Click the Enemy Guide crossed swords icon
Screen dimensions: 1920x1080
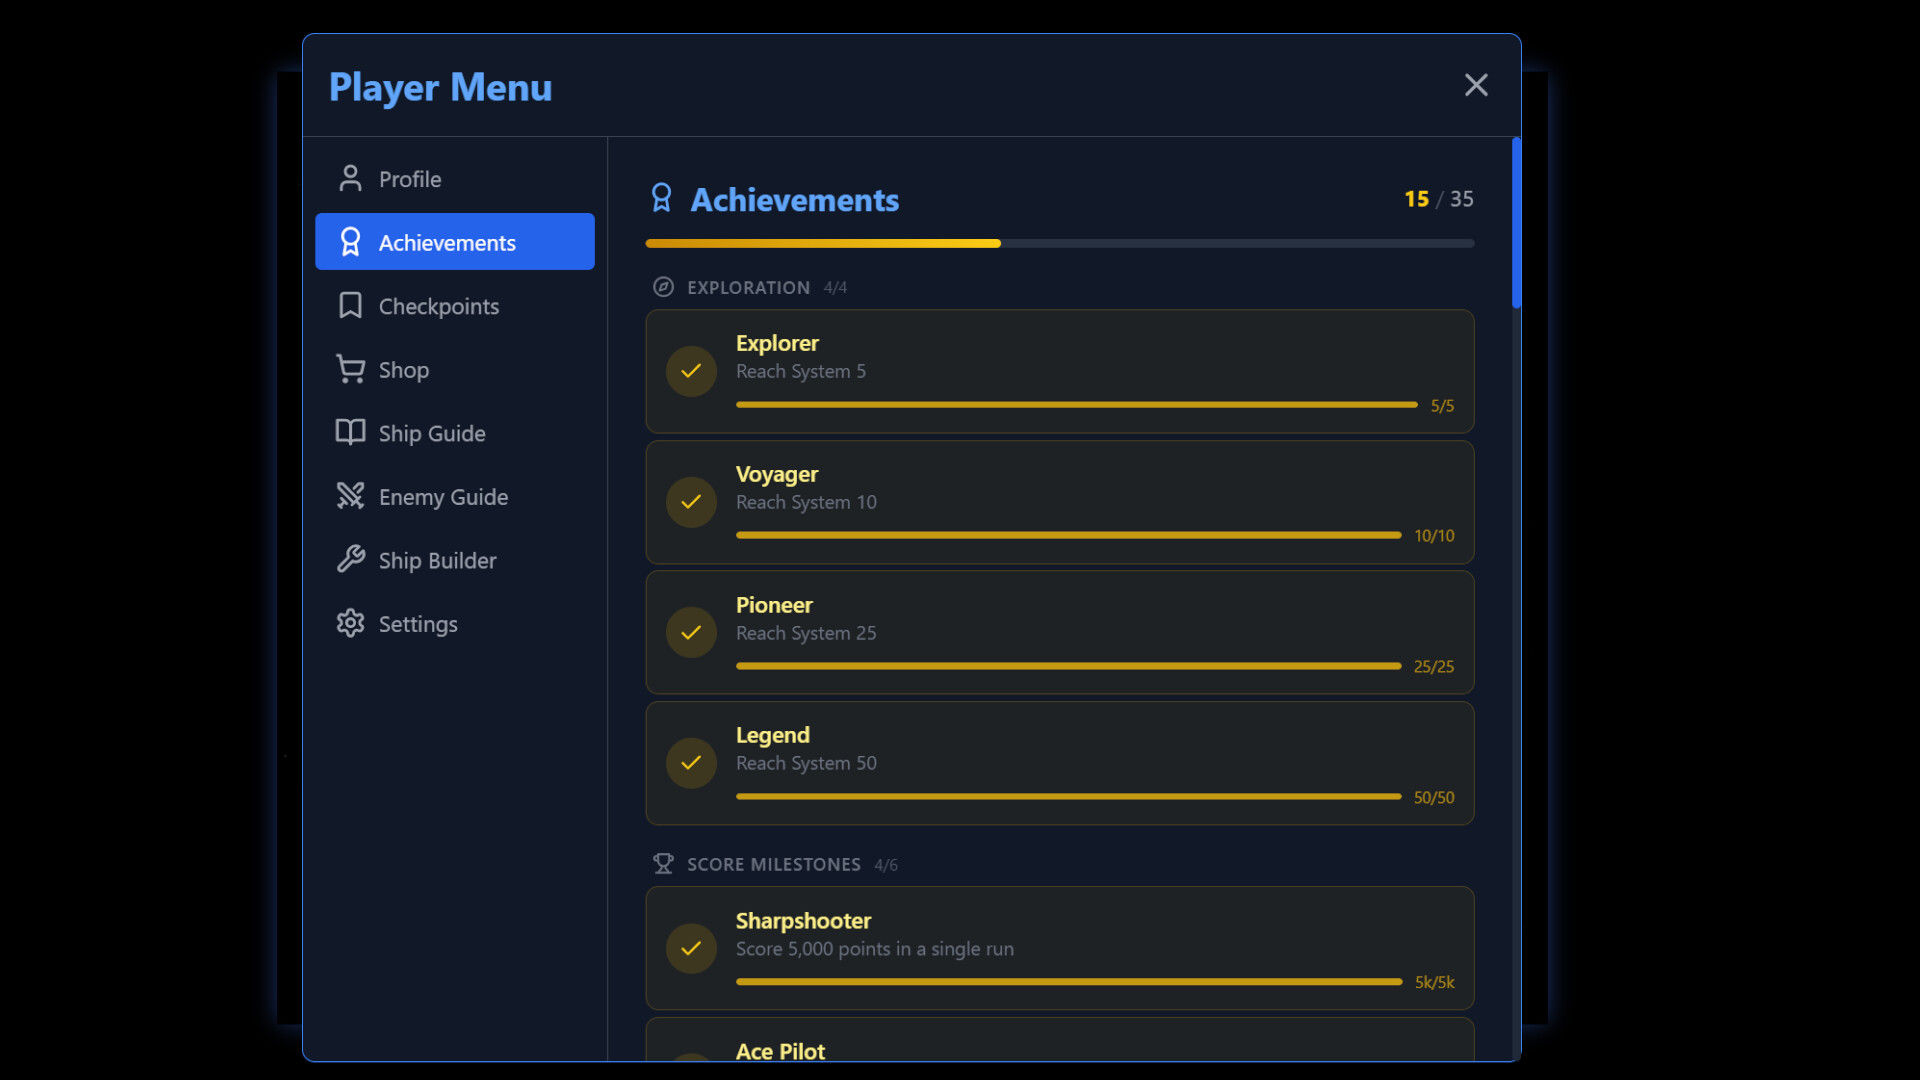pyautogui.click(x=350, y=497)
